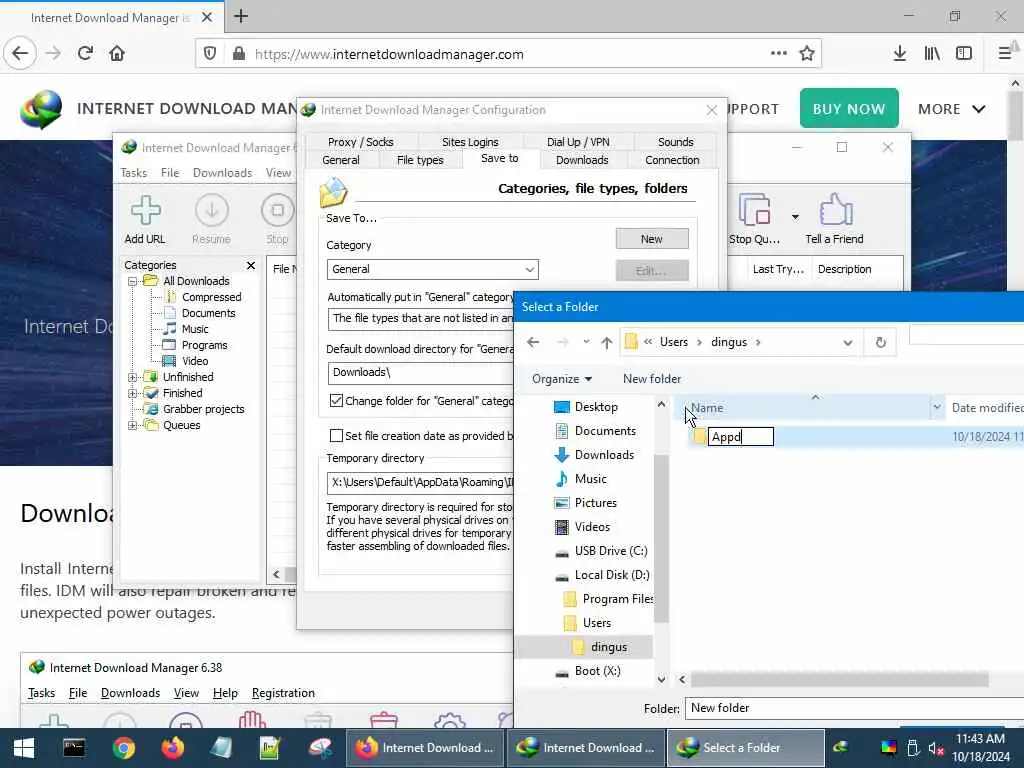Open recent locations dropdown in folder dialog
The image size is (1024, 768).
point(586,342)
